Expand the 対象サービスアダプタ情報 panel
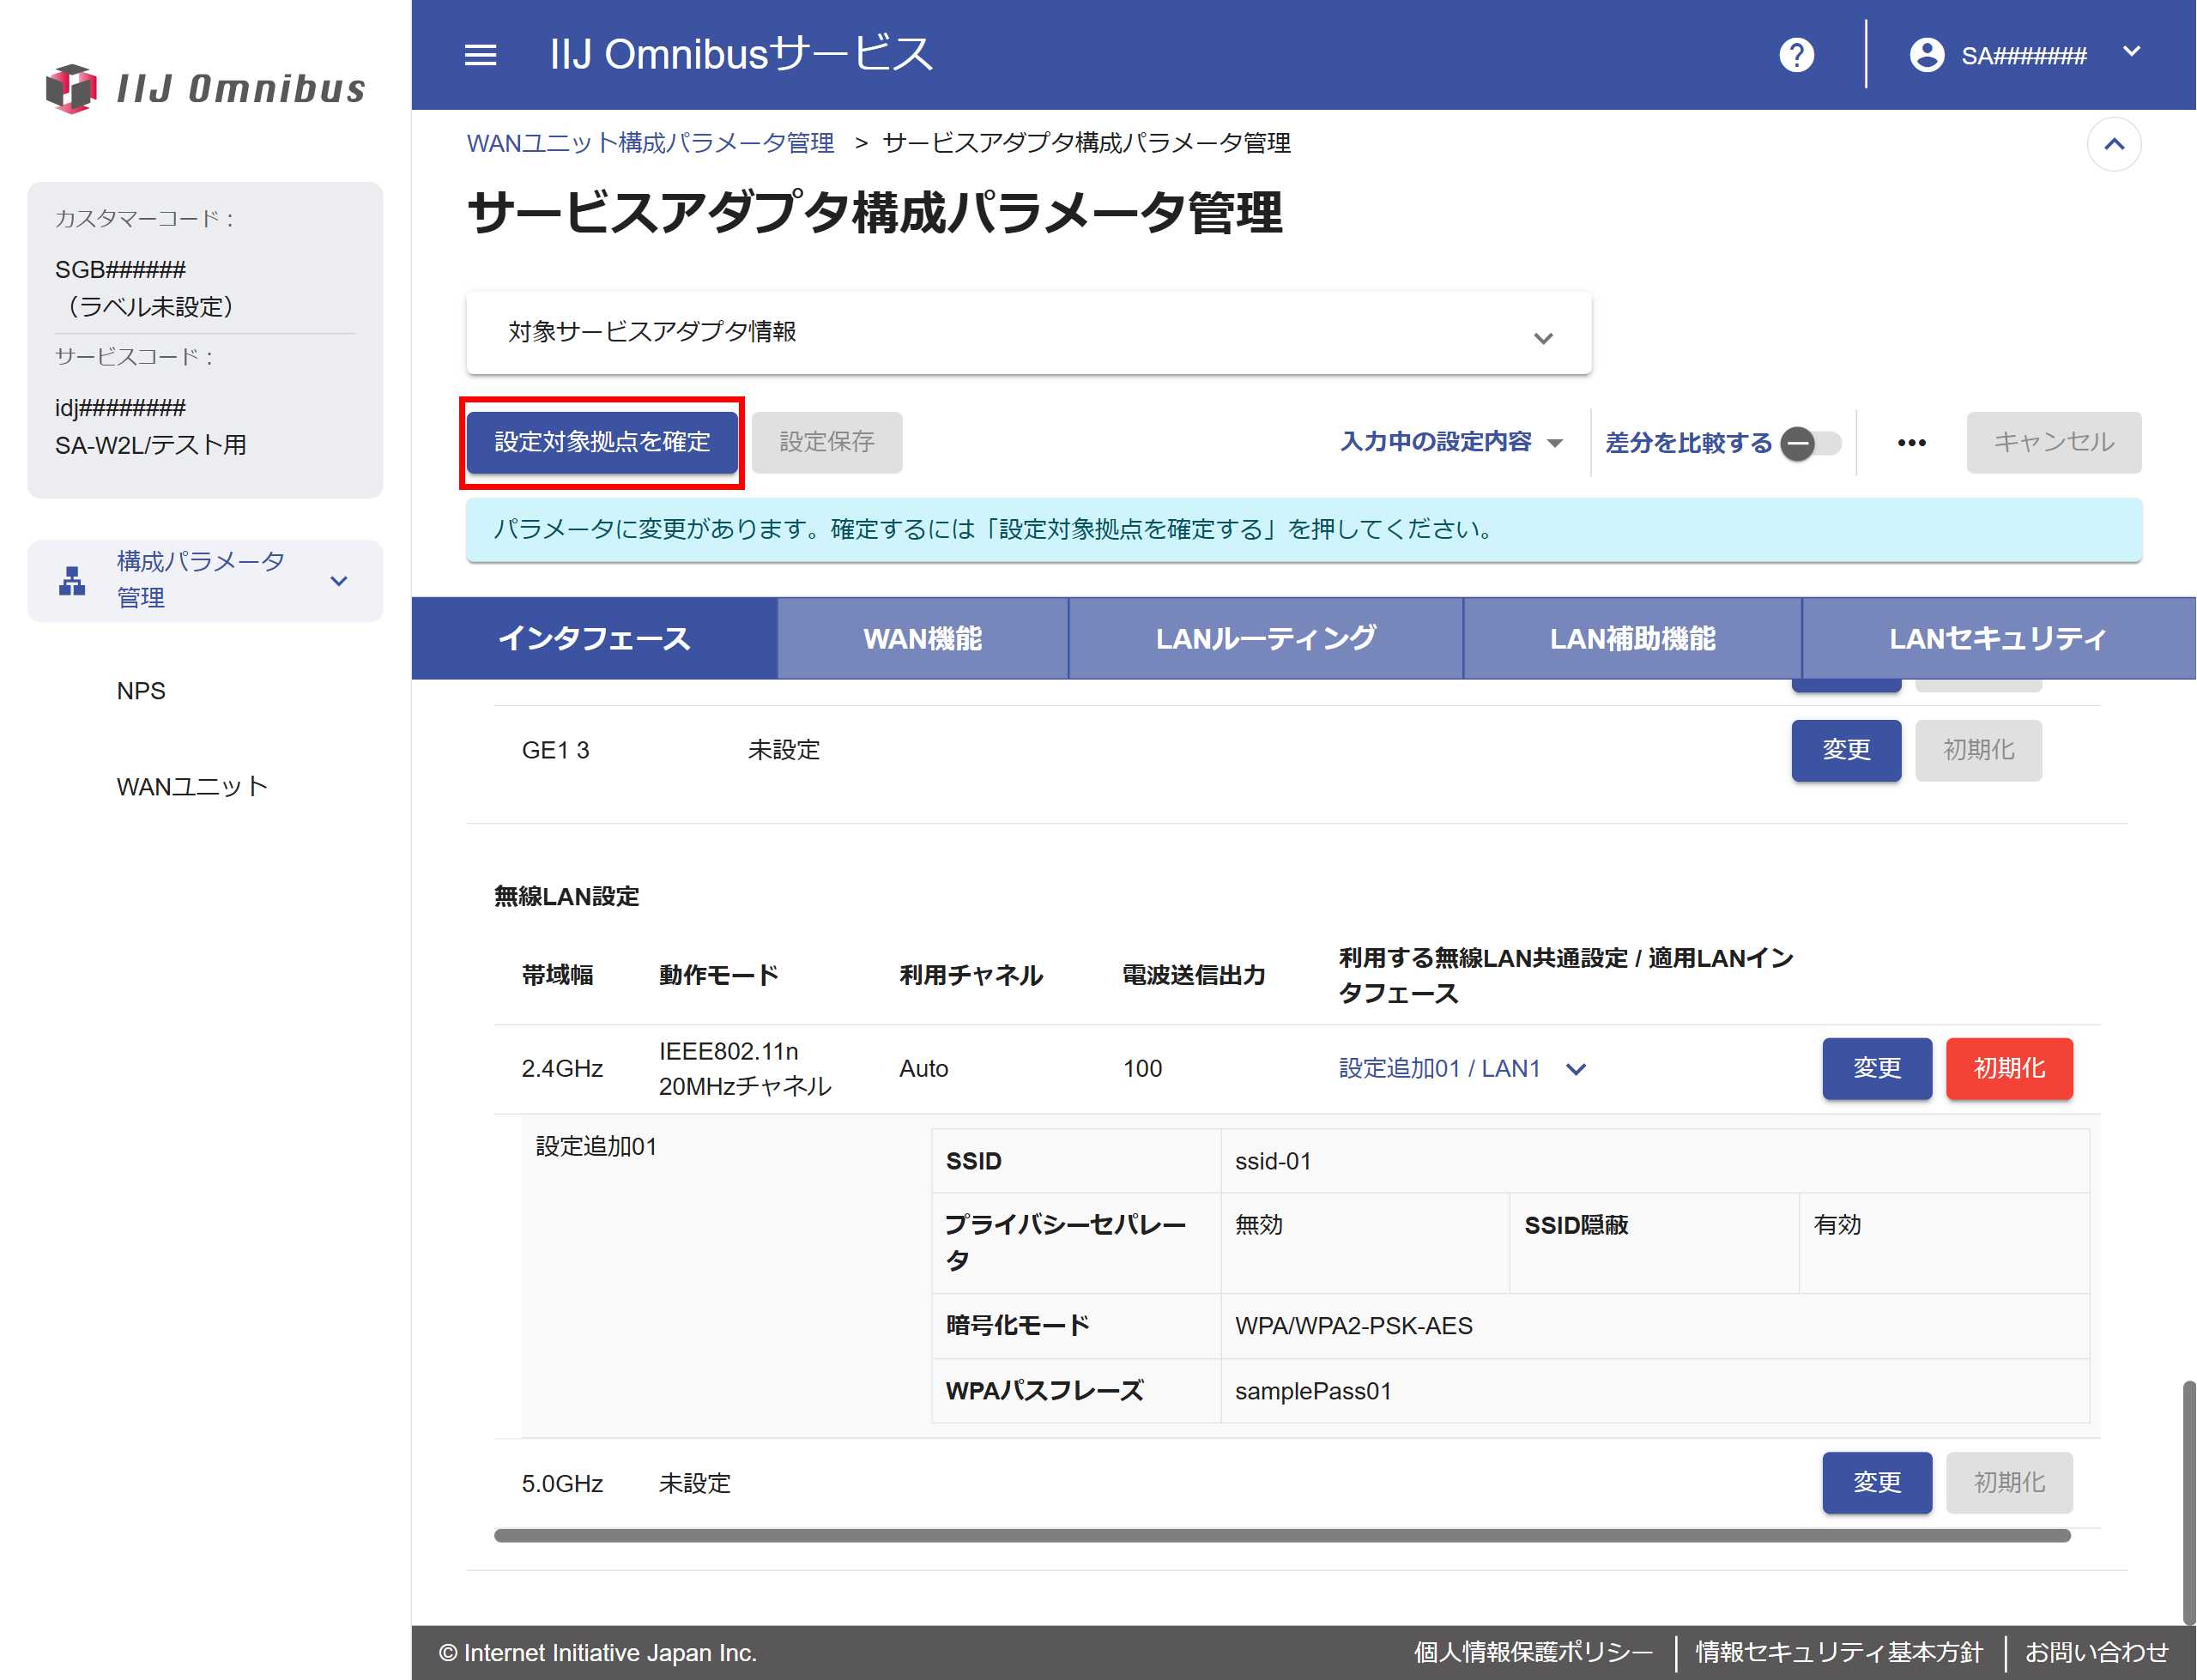Screen dimensions: 2197x1680 1028,333
